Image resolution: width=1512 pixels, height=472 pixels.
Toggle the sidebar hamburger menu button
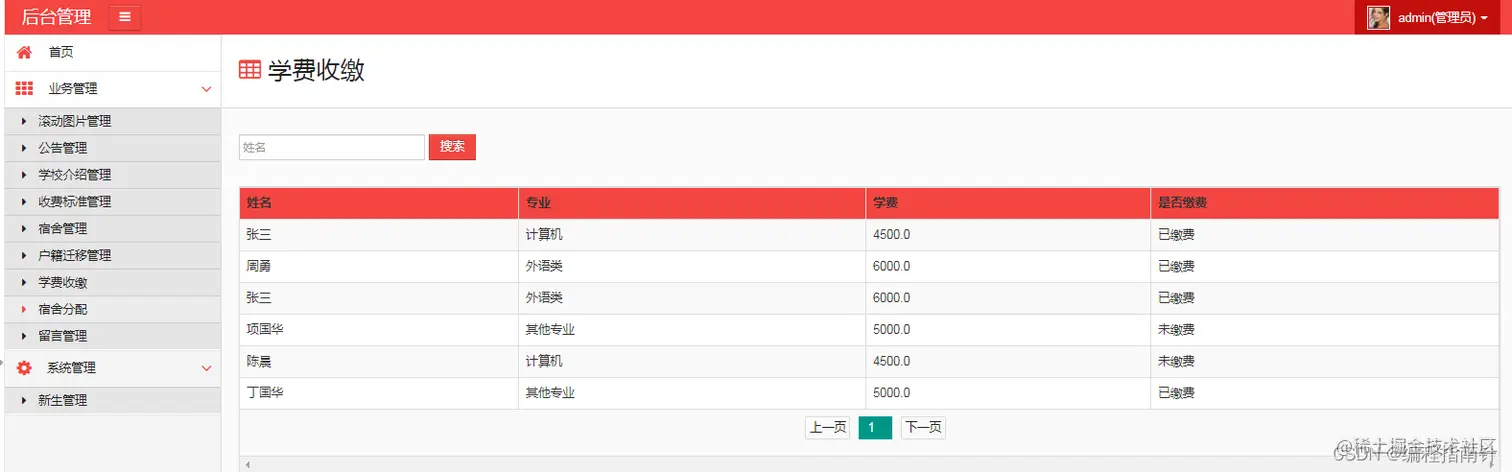pyautogui.click(x=124, y=17)
